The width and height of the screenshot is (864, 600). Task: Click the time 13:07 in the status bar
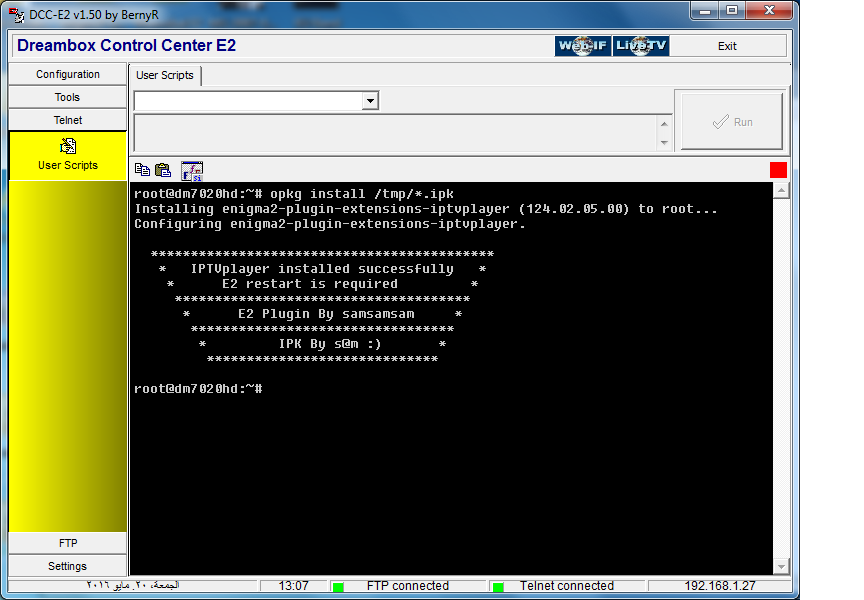(x=293, y=586)
